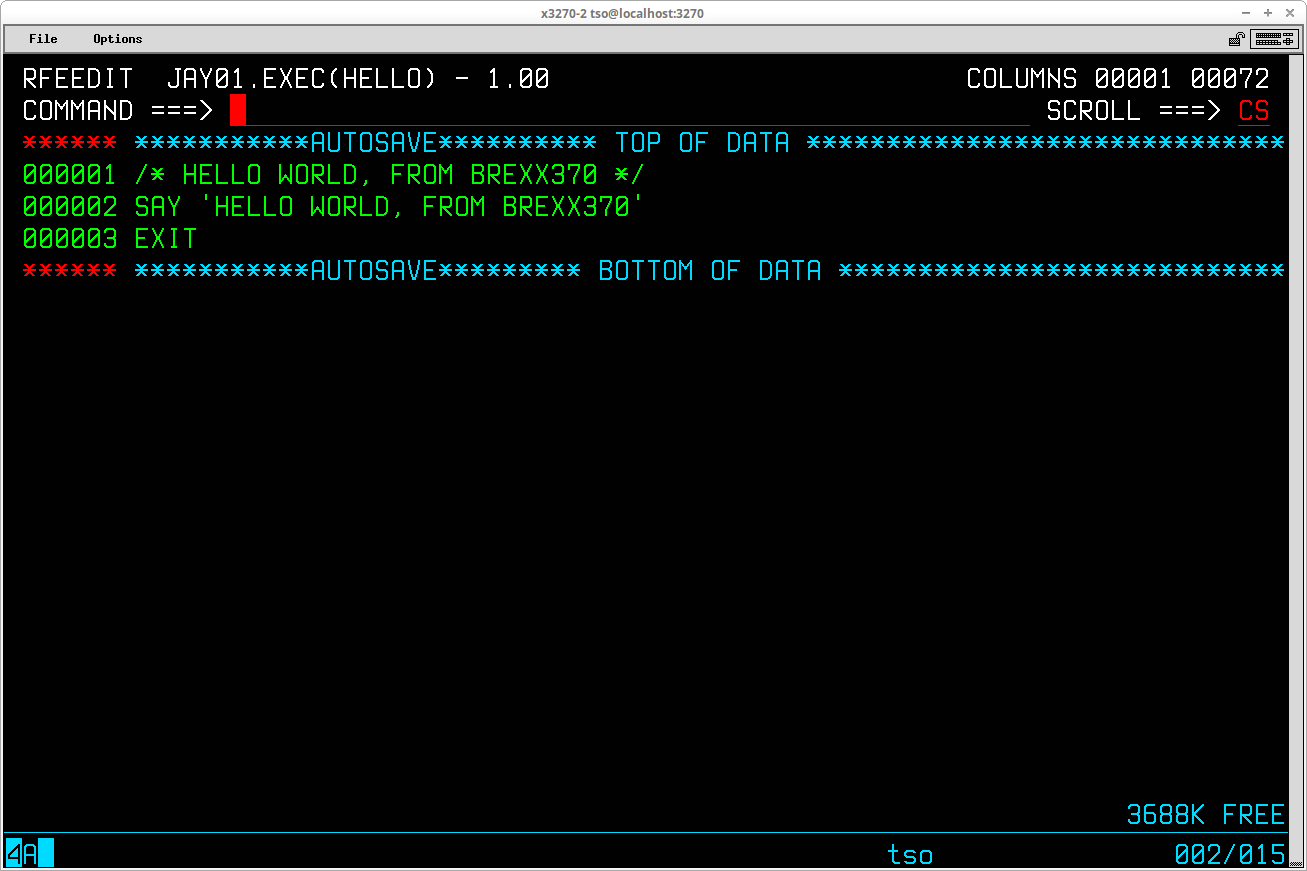Click the tso status bar label
Image resolution: width=1307 pixels, height=871 pixels.
tap(910, 855)
